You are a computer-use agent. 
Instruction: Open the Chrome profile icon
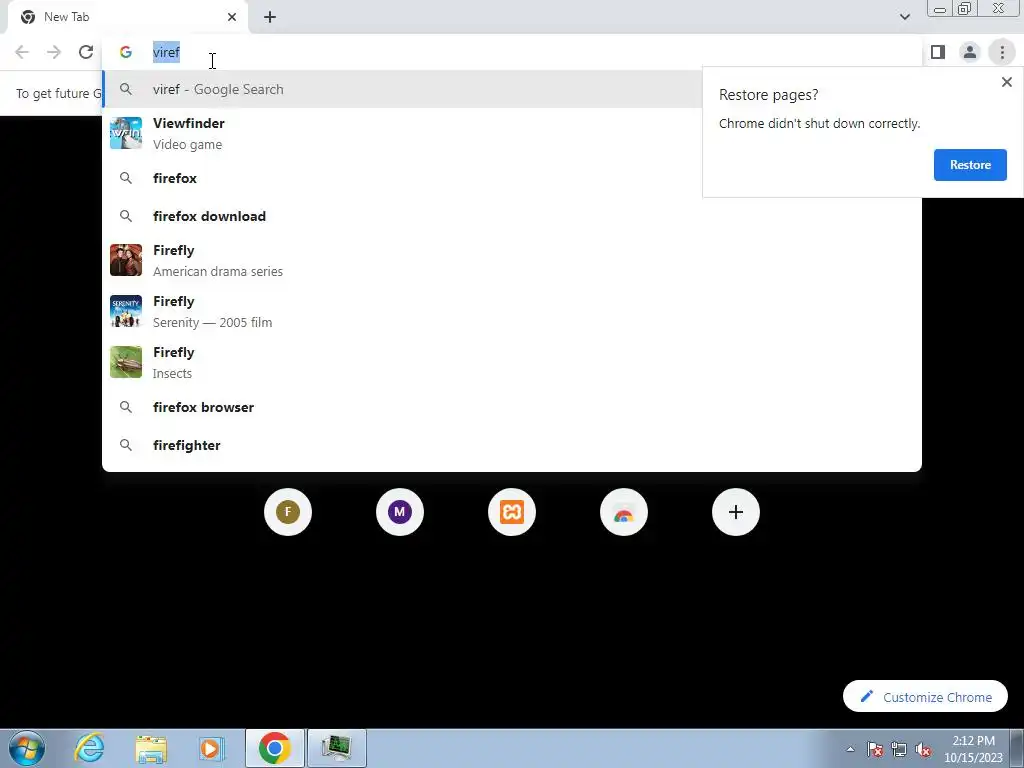[970, 52]
